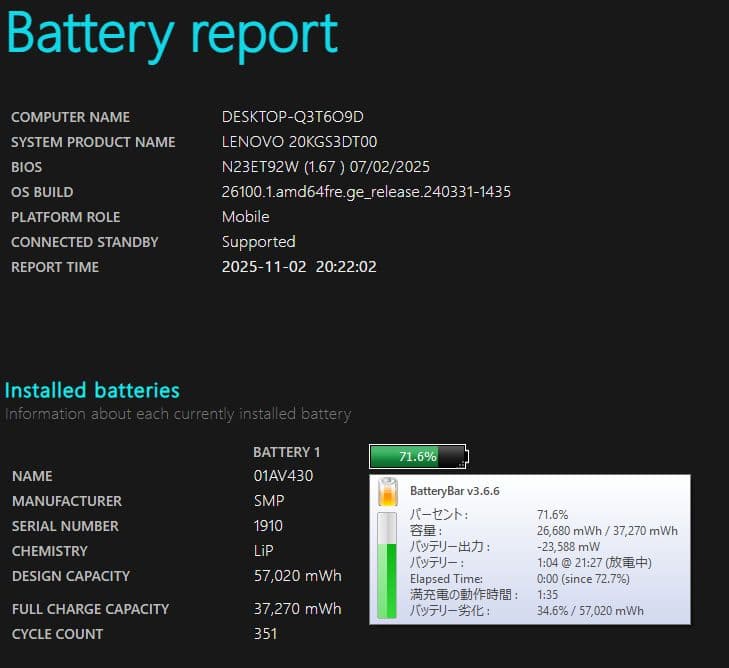The width and height of the screenshot is (729, 668).
Task: Click the COMPUTER NAME label
Action: [x=70, y=117]
